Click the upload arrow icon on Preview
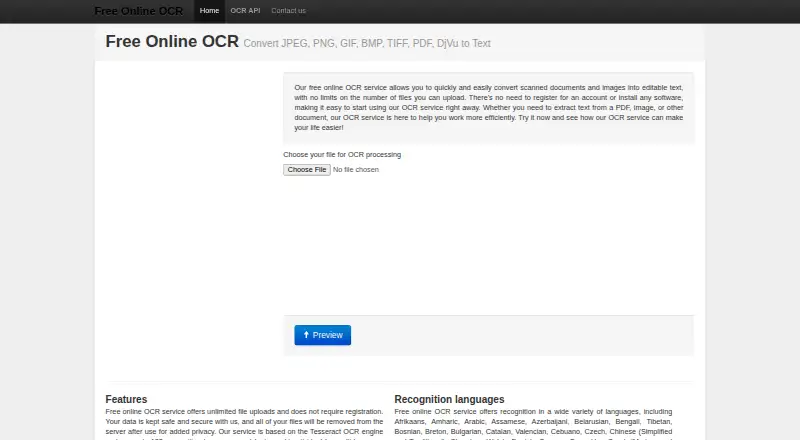Viewport: 800px width, 440px height. pos(306,335)
